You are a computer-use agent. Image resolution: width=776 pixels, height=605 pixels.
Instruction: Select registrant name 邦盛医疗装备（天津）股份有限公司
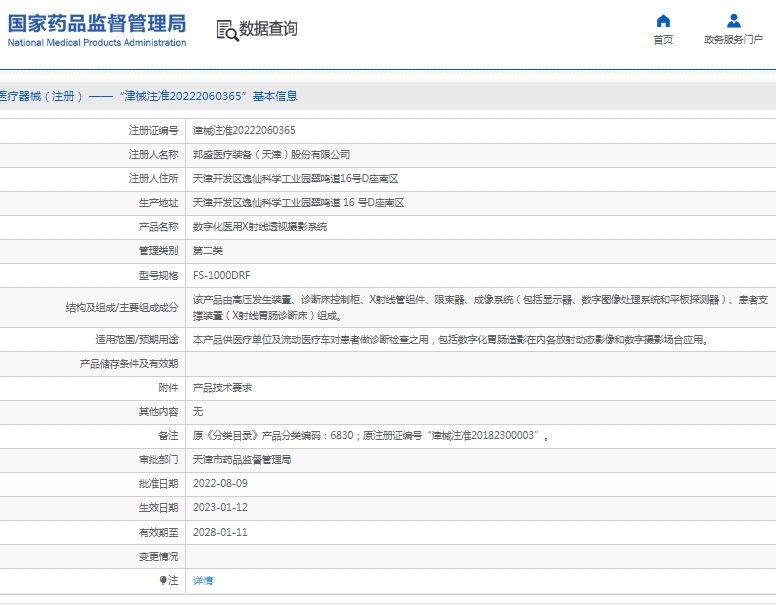[271, 154]
